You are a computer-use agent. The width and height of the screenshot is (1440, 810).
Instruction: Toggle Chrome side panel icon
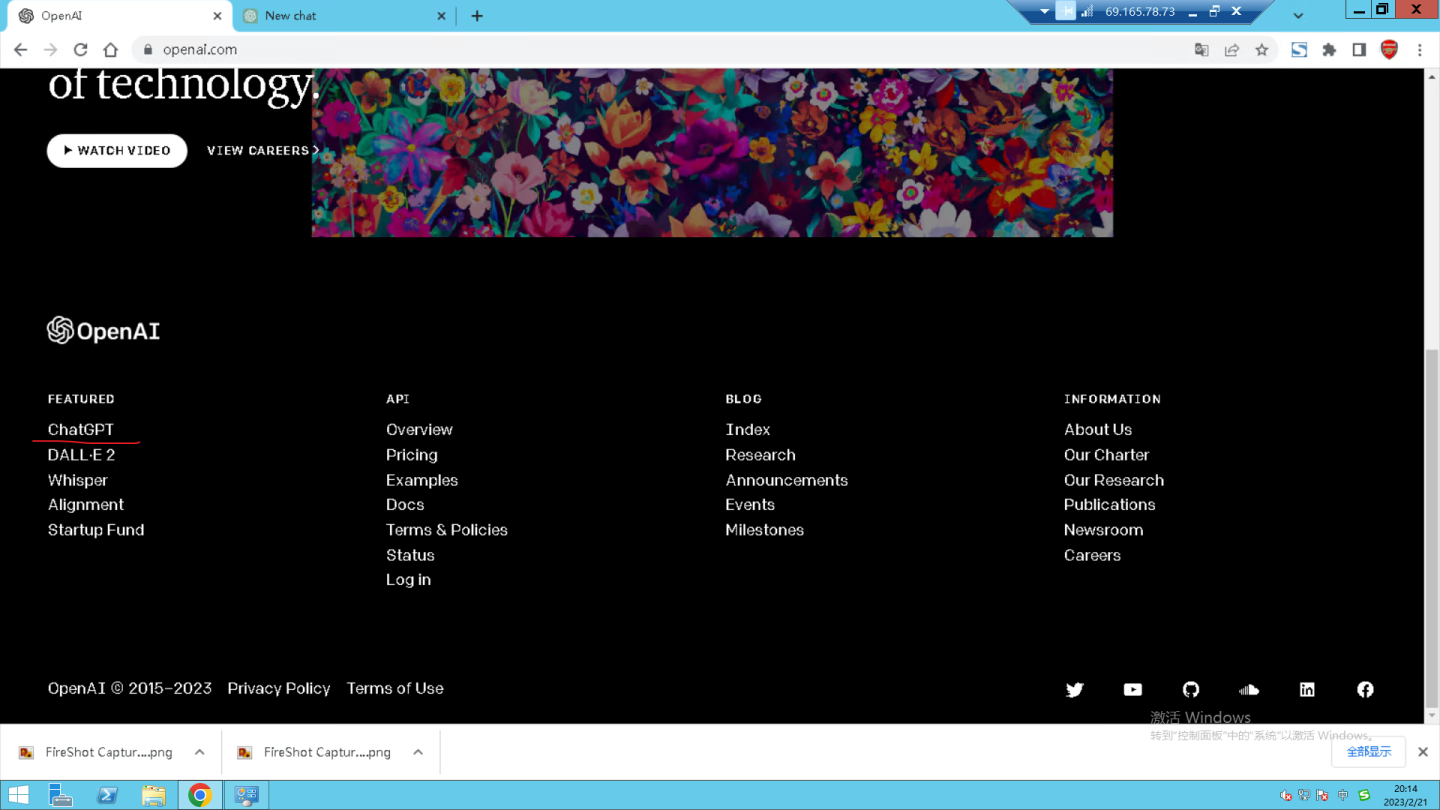pyautogui.click(x=1359, y=49)
